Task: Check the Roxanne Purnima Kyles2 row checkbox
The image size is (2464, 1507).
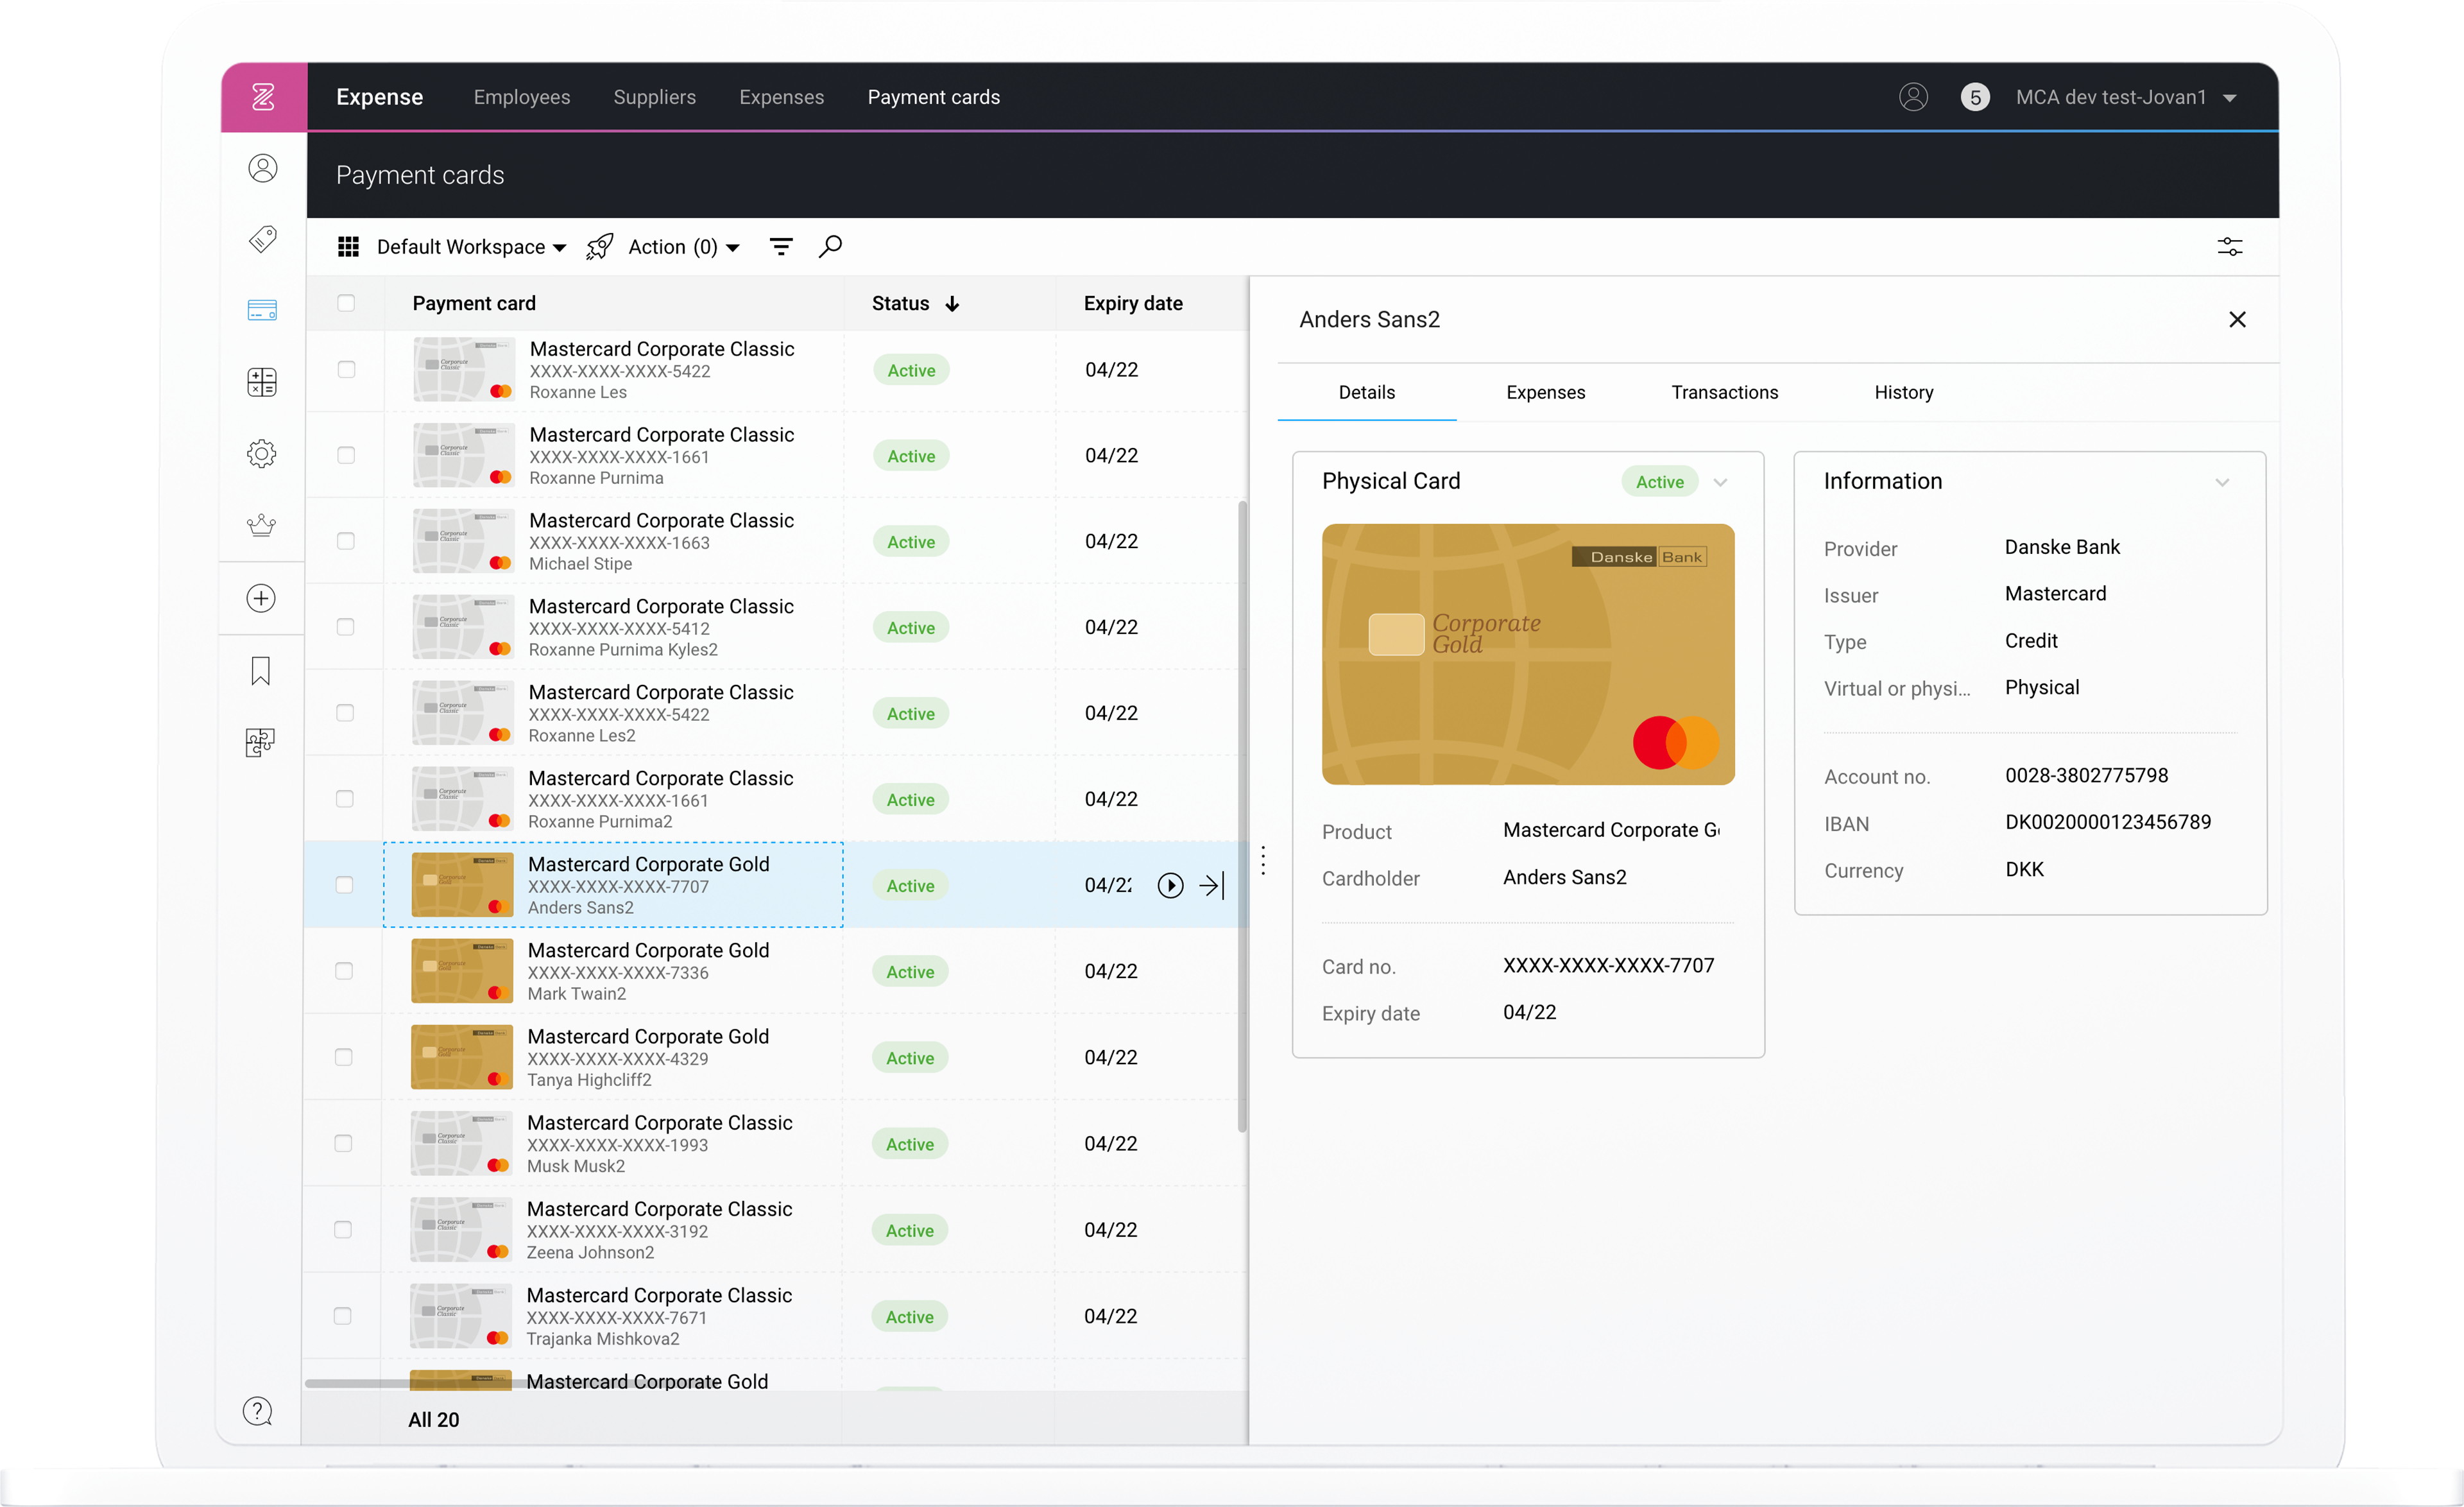Action: point(345,627)
